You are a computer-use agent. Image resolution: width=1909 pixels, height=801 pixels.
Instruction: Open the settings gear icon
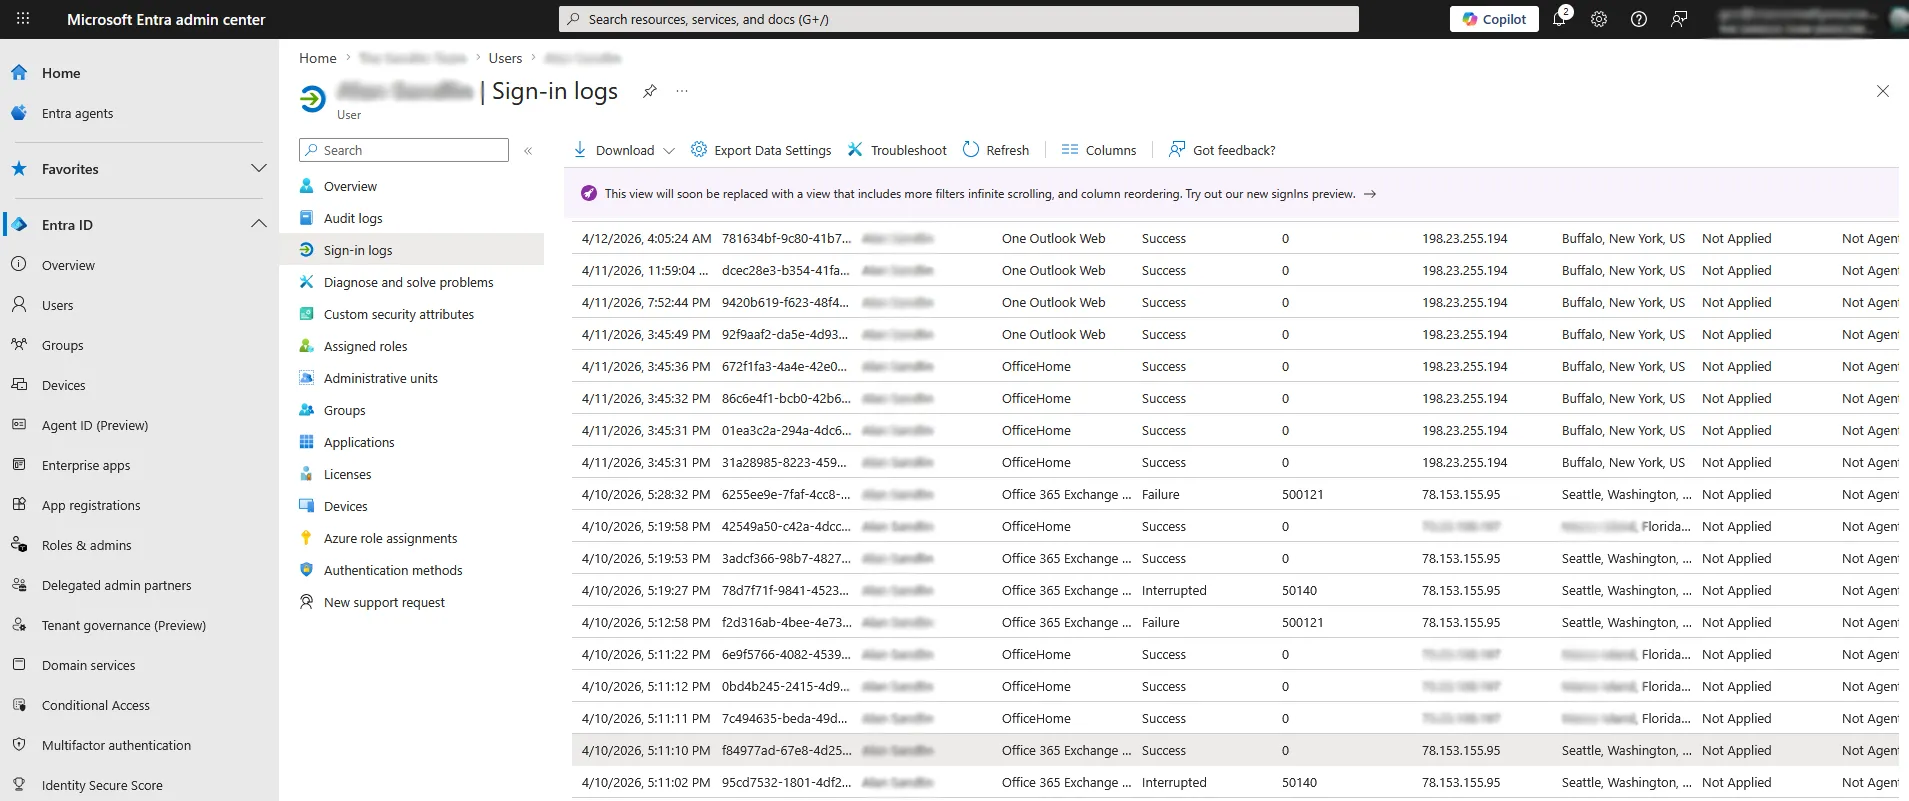[x=1599, y=19]
